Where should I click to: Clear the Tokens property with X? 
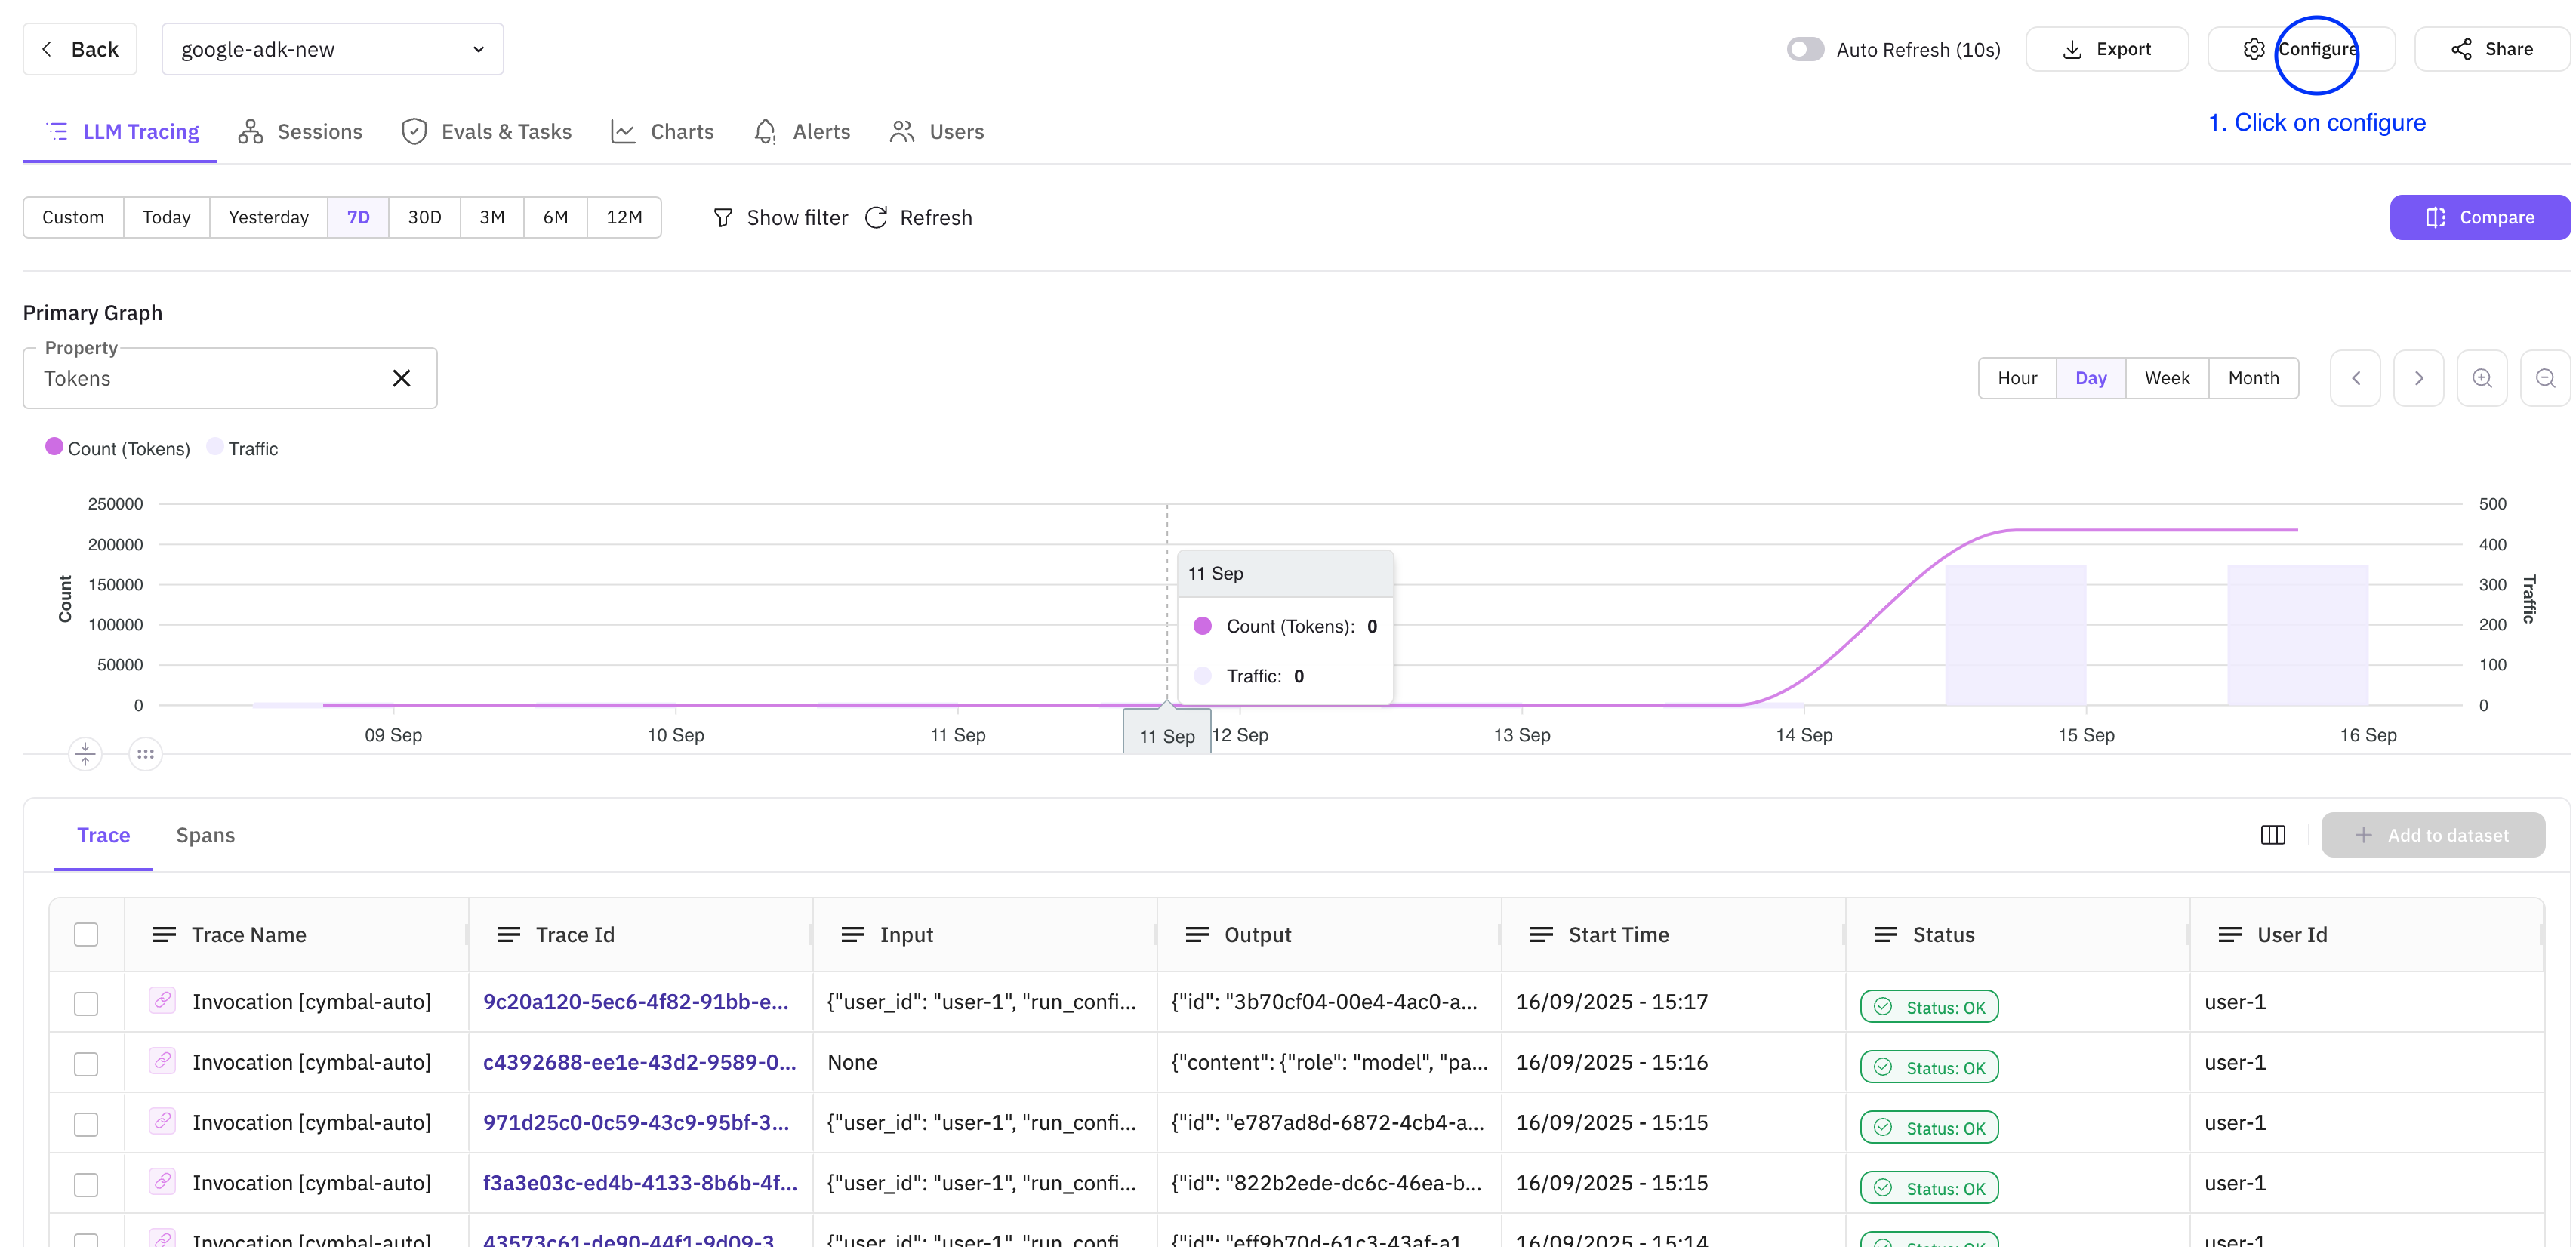point(401,378)
